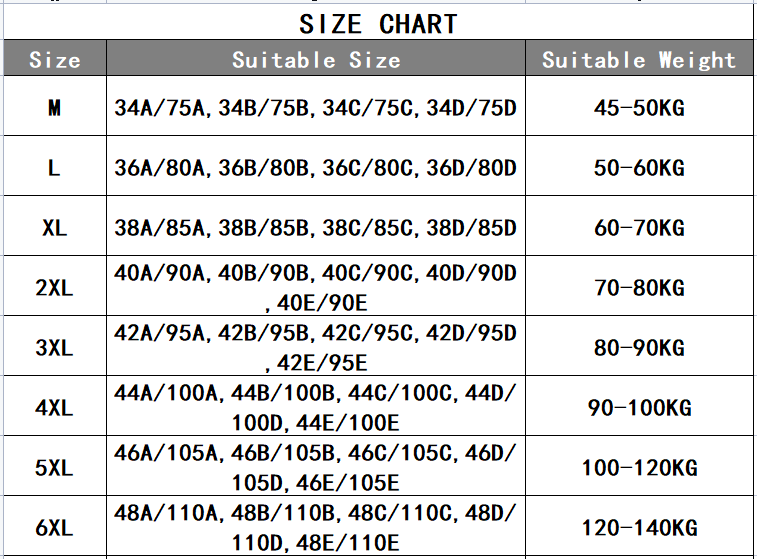Screen dimensions: 757x559
Task: Select the 6XL size cell
Action: pyautogui.click(x=55, y=528)
